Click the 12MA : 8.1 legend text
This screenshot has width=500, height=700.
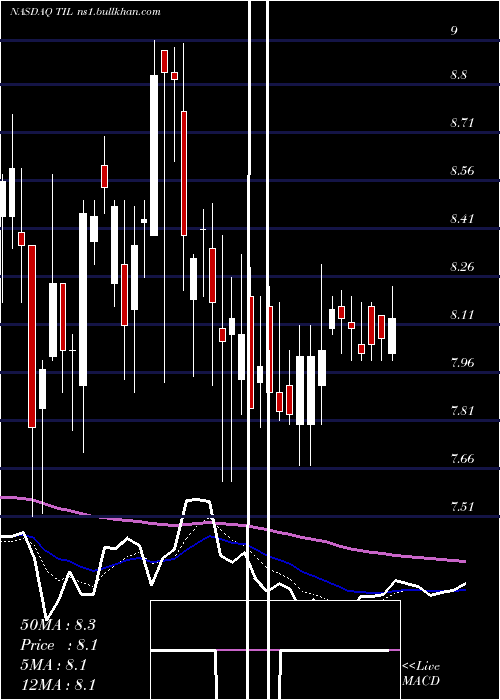click(x=58, y=684)
